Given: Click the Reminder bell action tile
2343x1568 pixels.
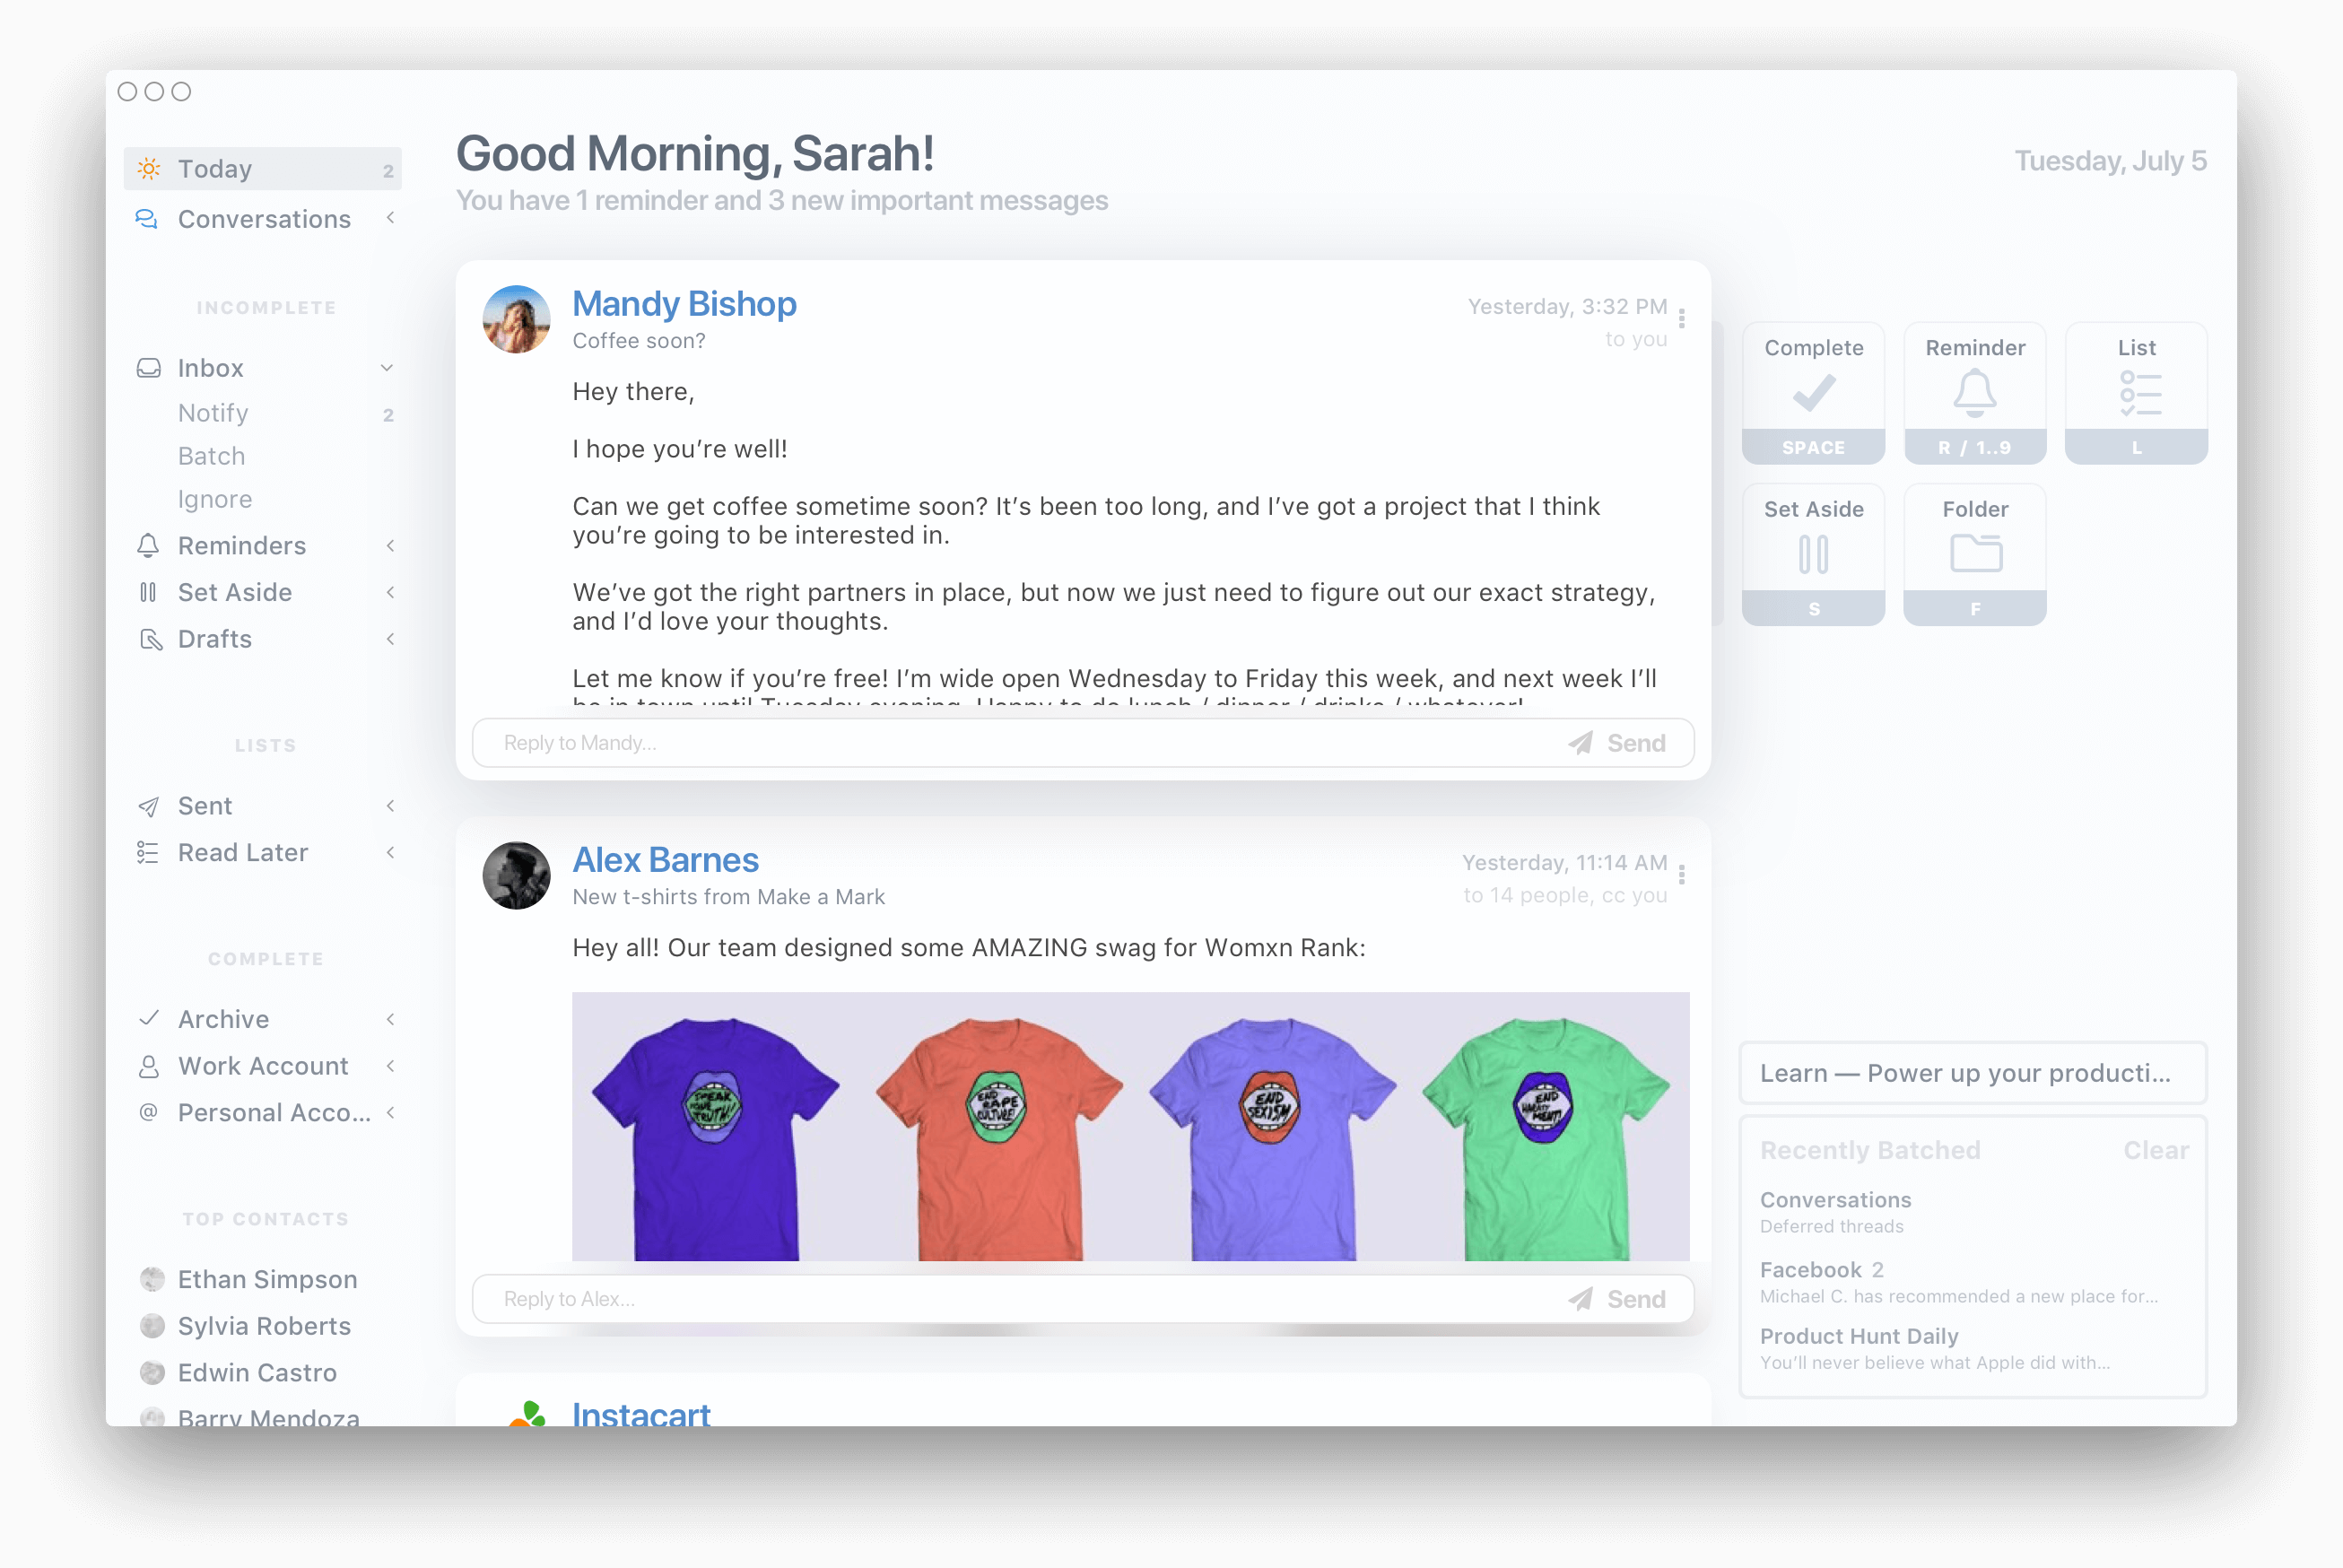Looking at the screenshot, I should 1974,392.
